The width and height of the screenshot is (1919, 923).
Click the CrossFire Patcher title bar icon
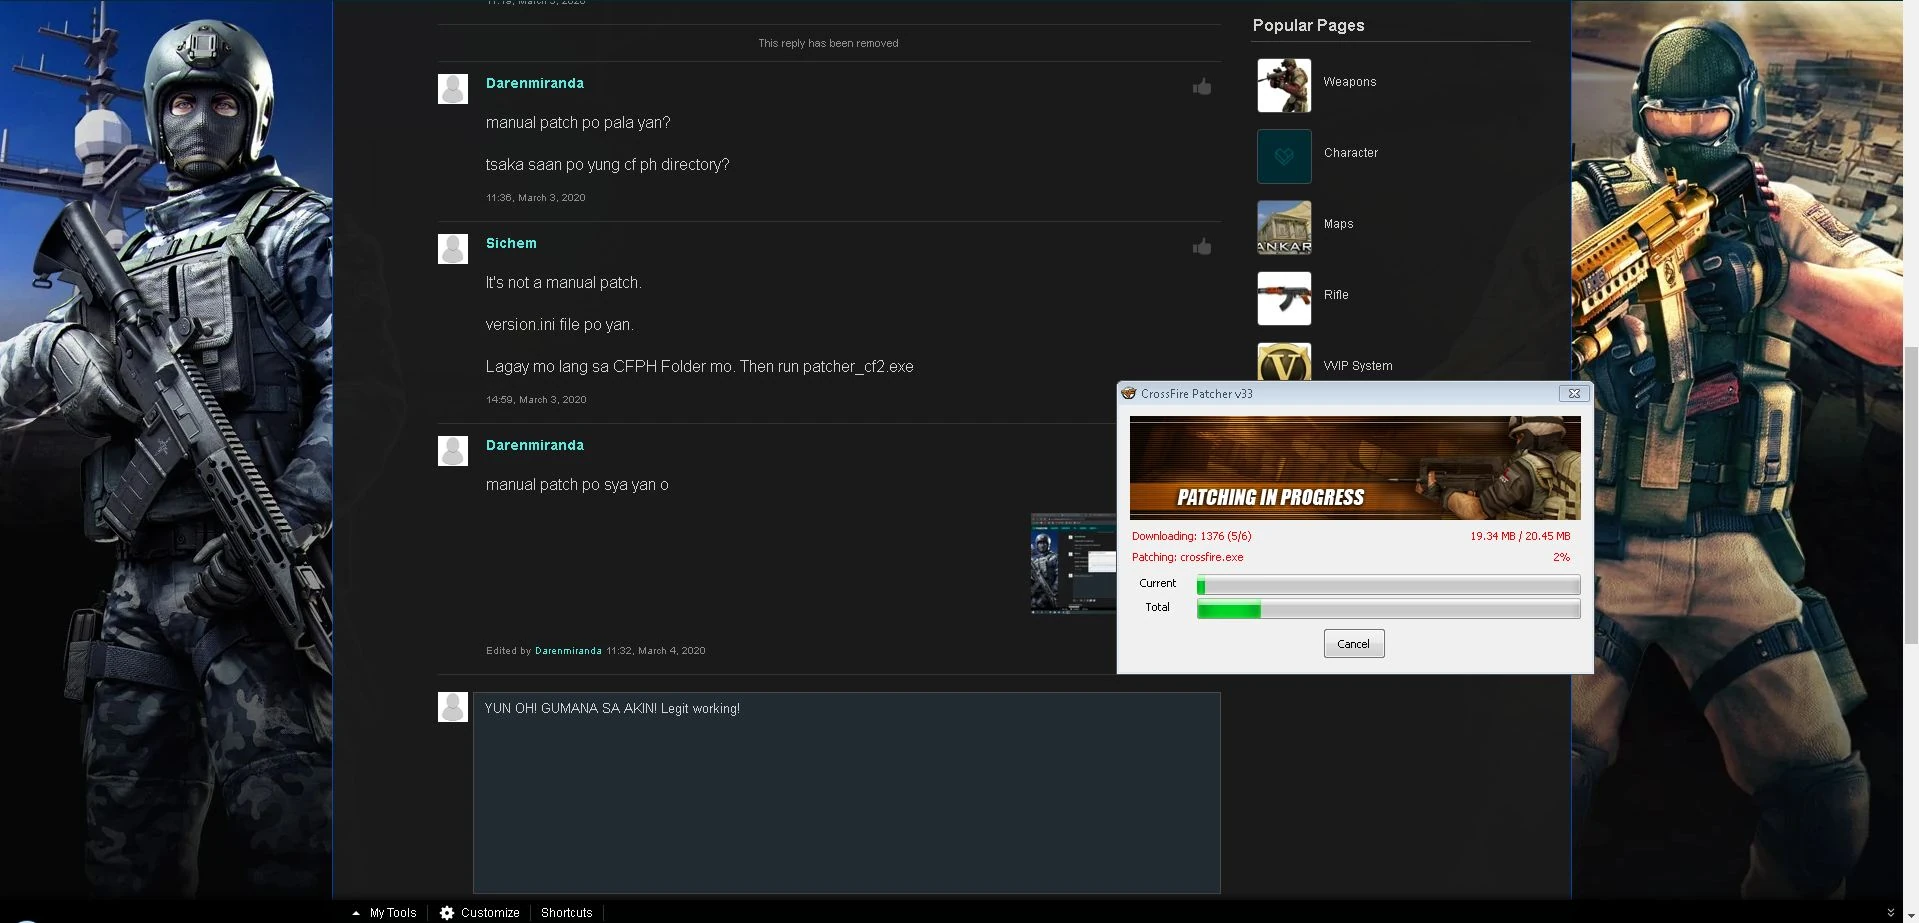1129,394
